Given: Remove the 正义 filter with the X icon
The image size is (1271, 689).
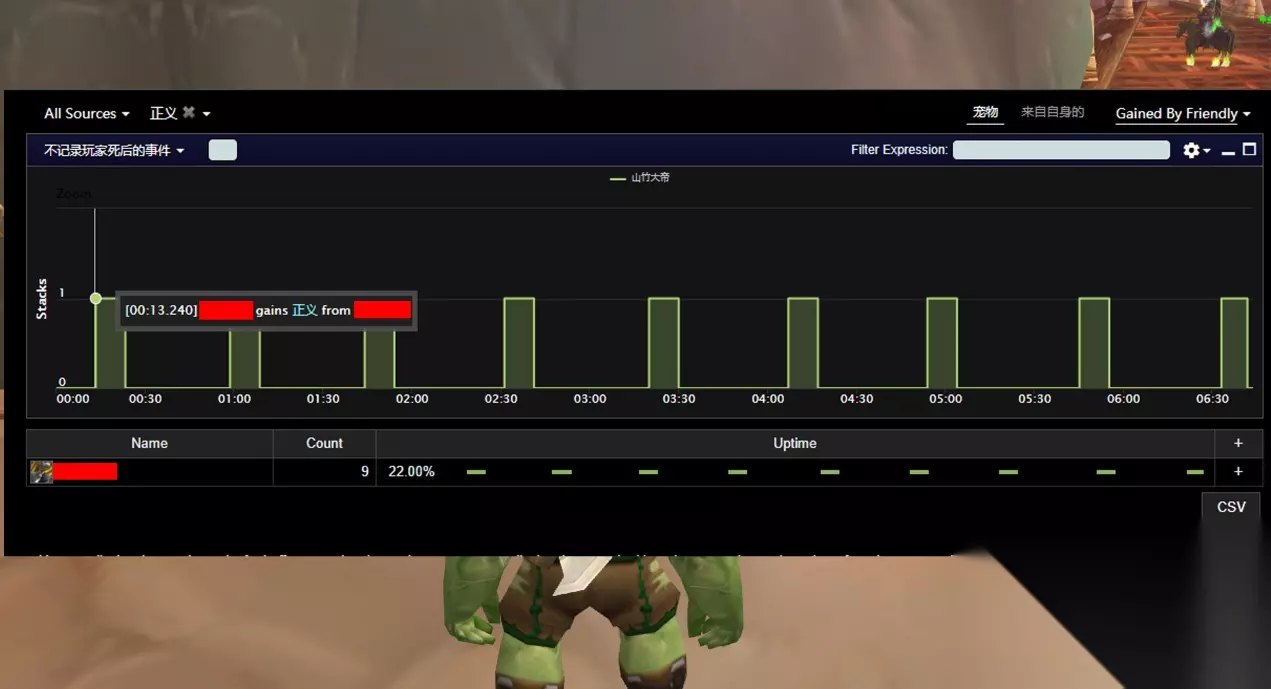Looking at the screenshot, I should pyautogui.click(x=188, y=113).
